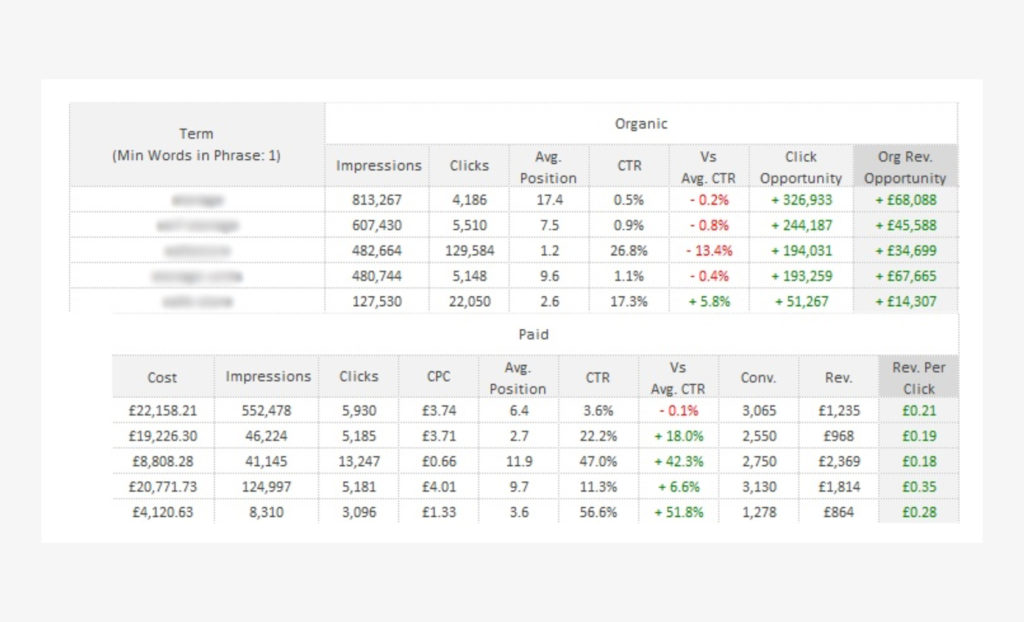The width and height of the screenshot is (1024, 622).
Task: Click the Cost column header
Action: pyautogui.click(x=162, y=377)
